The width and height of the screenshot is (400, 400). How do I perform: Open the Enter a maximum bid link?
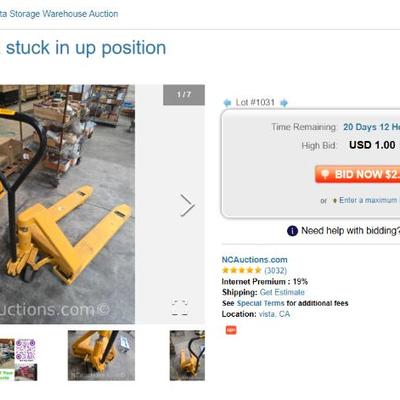click(369, 200)
